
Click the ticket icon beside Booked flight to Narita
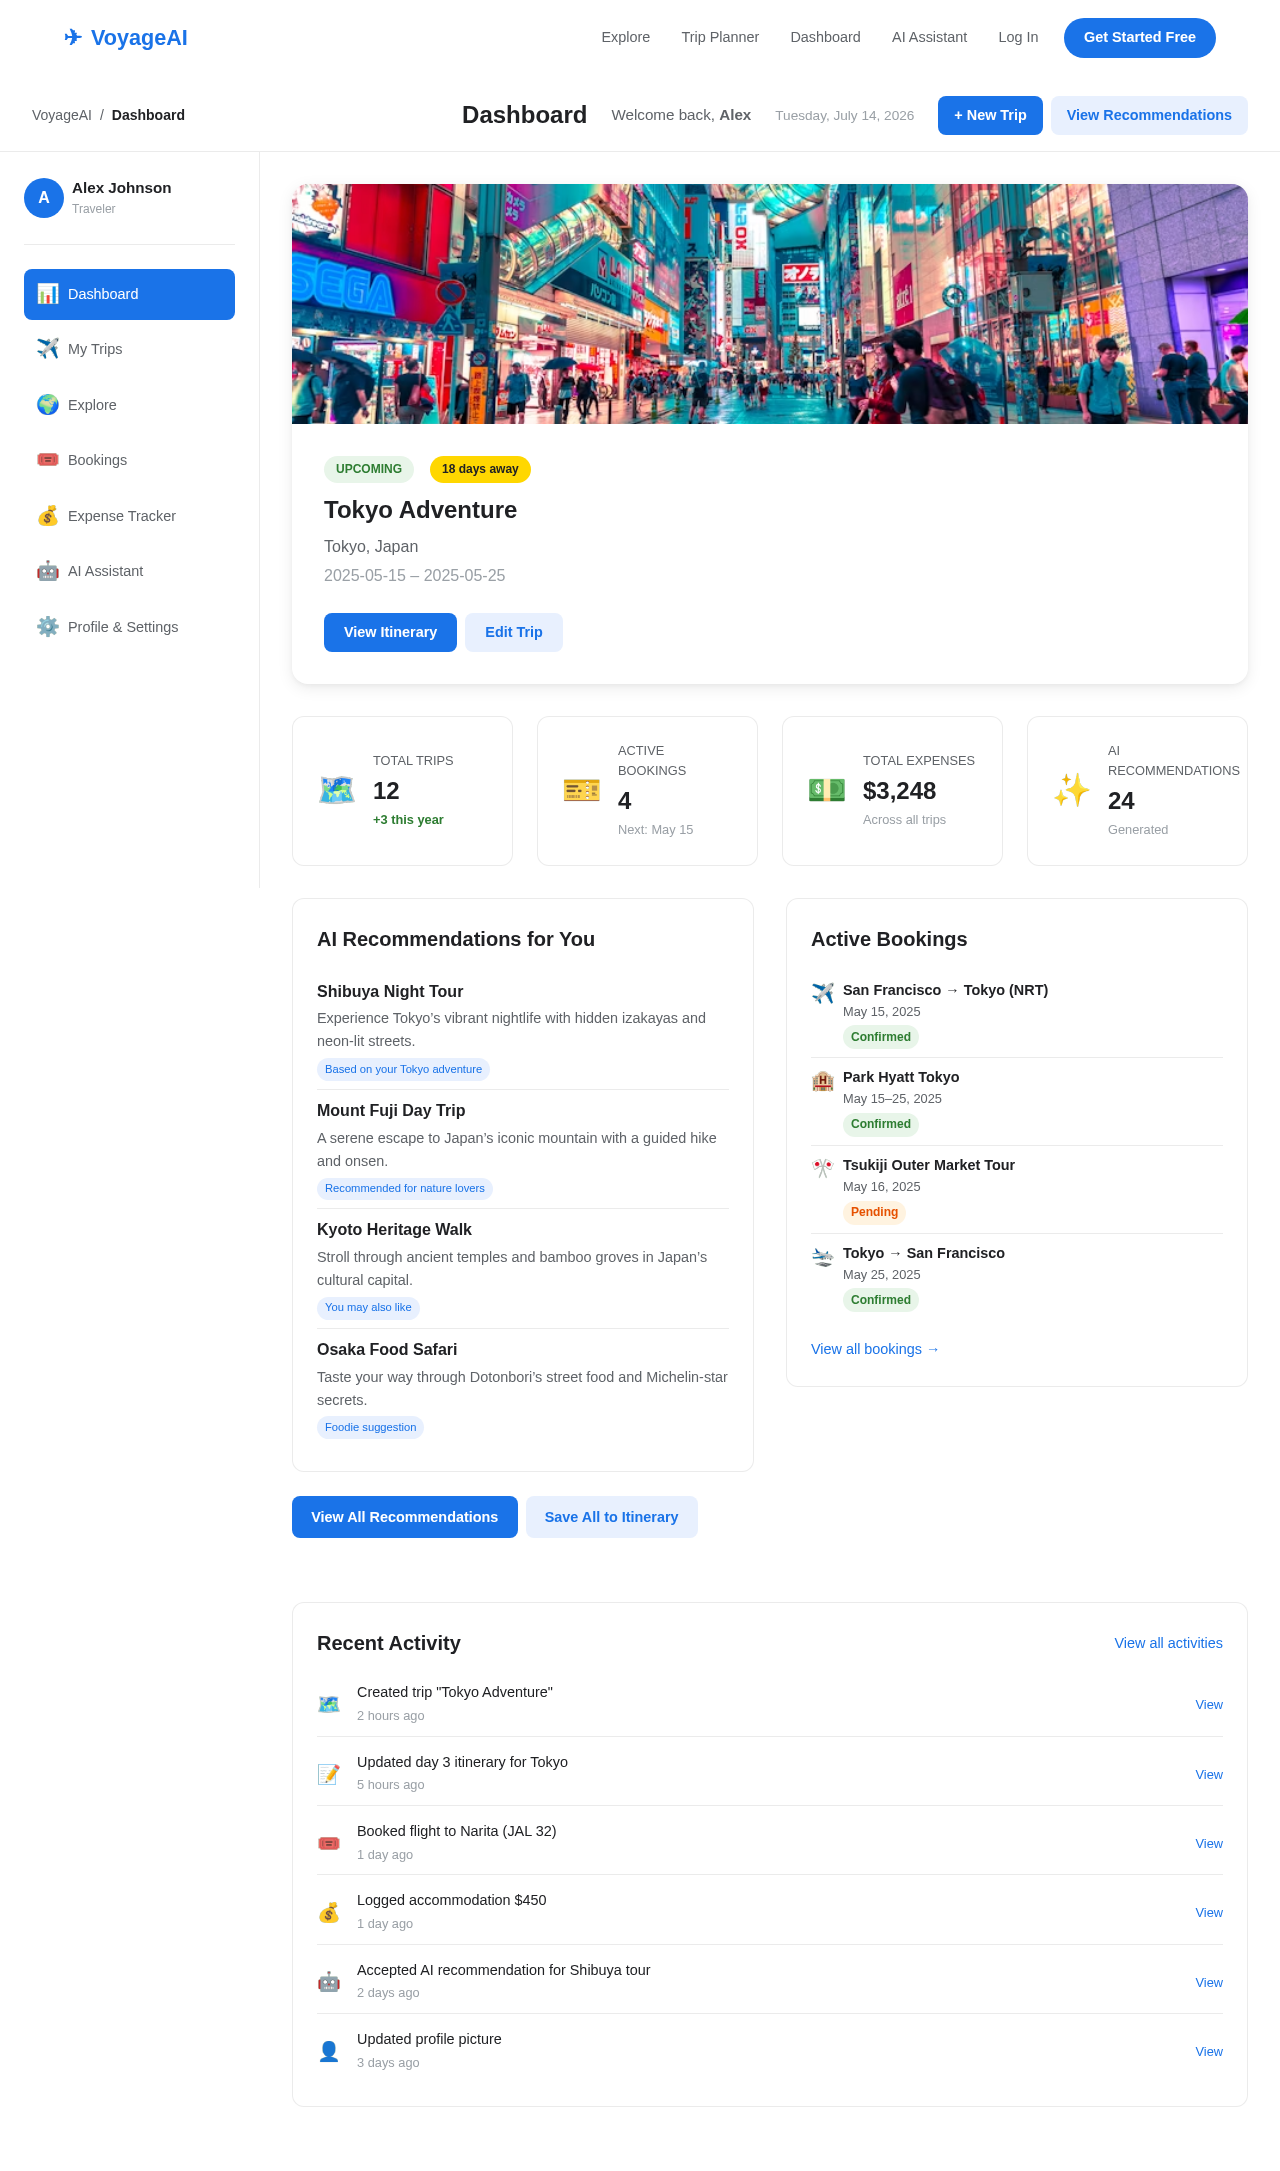click(329, 1843)
